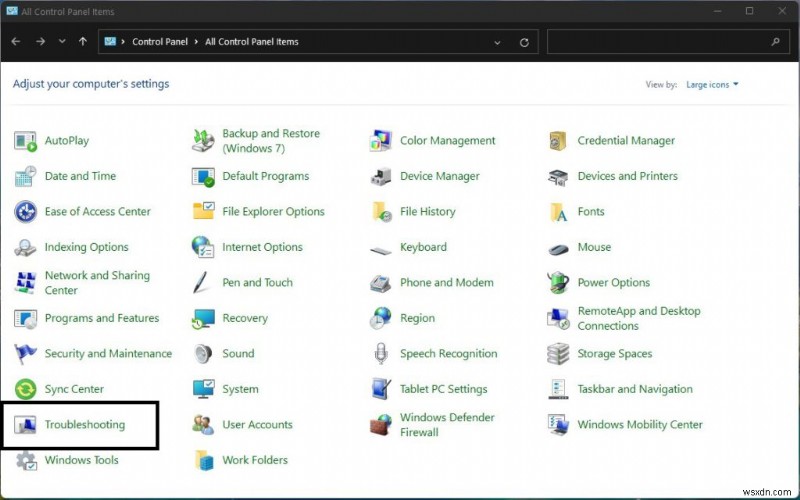This screenshot has width=800, height=500.
Task: Open Backup and Restore icon
Action: [203, 141]
